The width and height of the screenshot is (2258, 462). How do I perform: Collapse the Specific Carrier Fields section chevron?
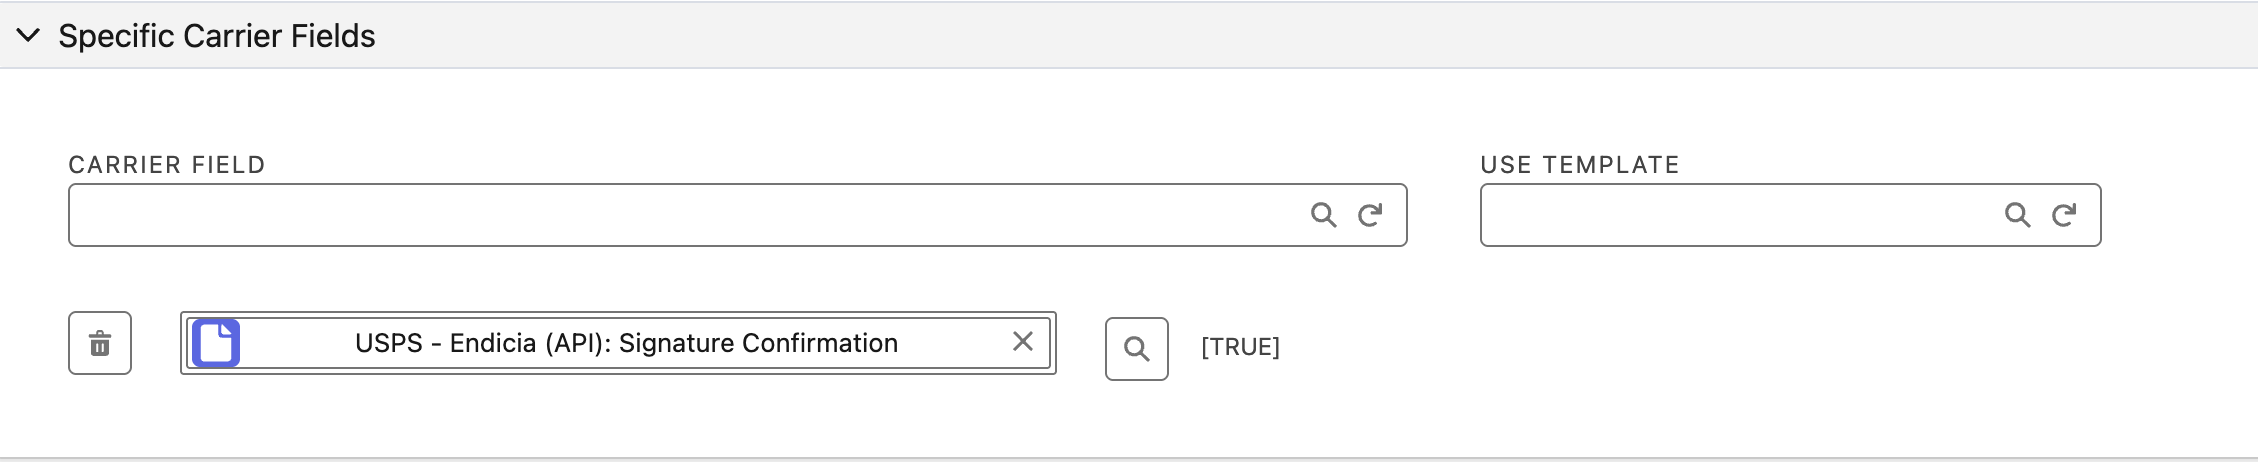click(x=29, y=36)
